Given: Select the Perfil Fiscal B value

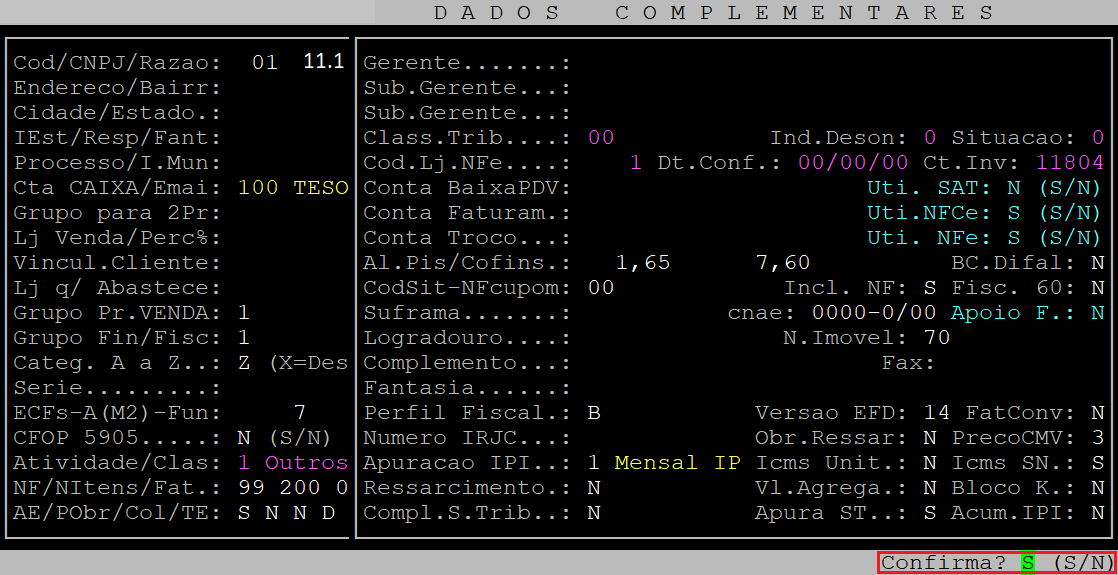Looking at the screenshot, I should 594,413.
